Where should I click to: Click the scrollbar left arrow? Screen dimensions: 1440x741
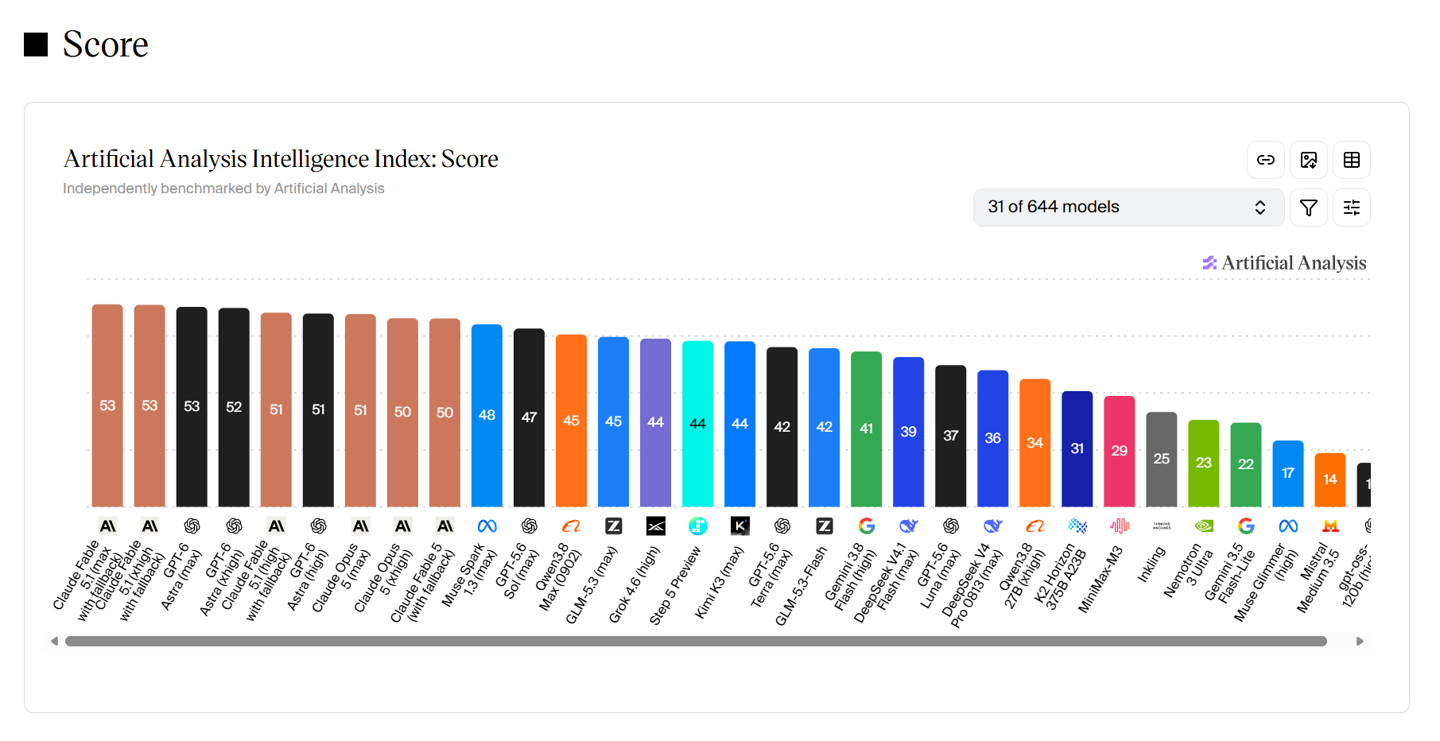tap(54, 641)
